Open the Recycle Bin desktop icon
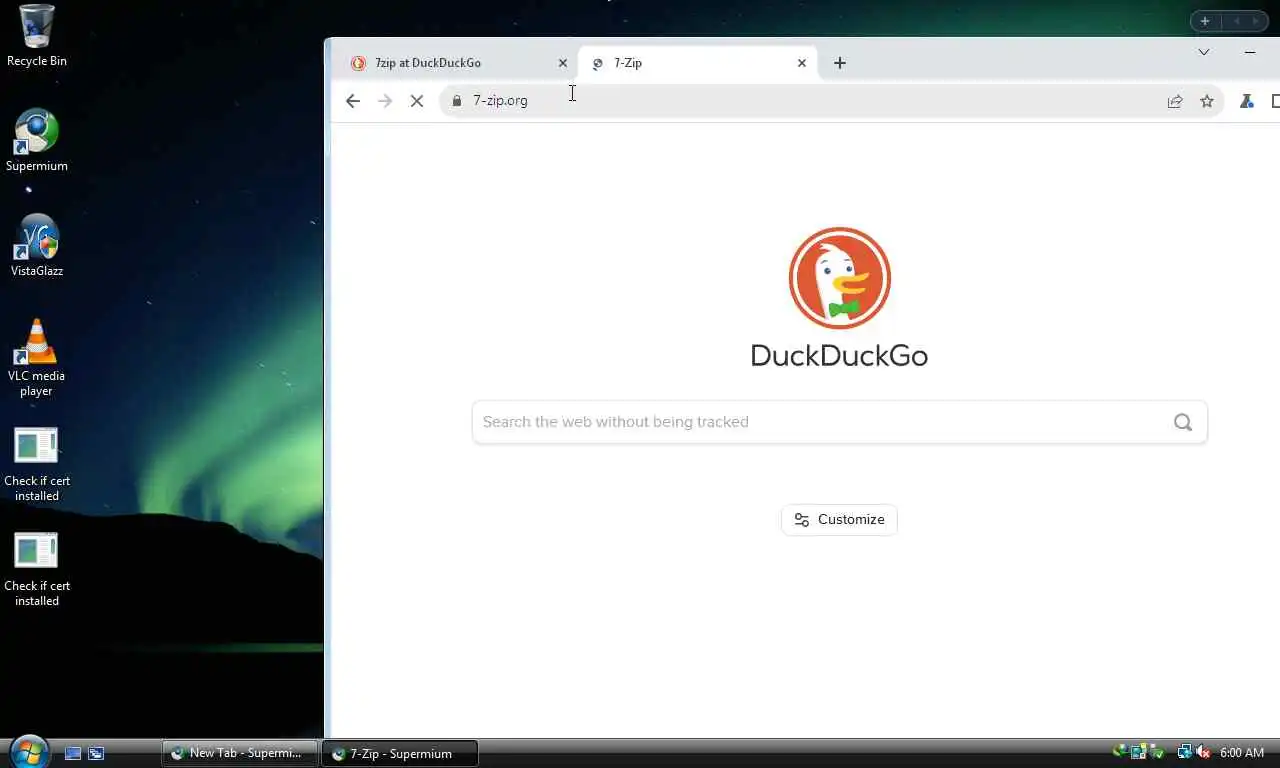The width and height of the screenshot is (1280, 768). tap(37, 35)
